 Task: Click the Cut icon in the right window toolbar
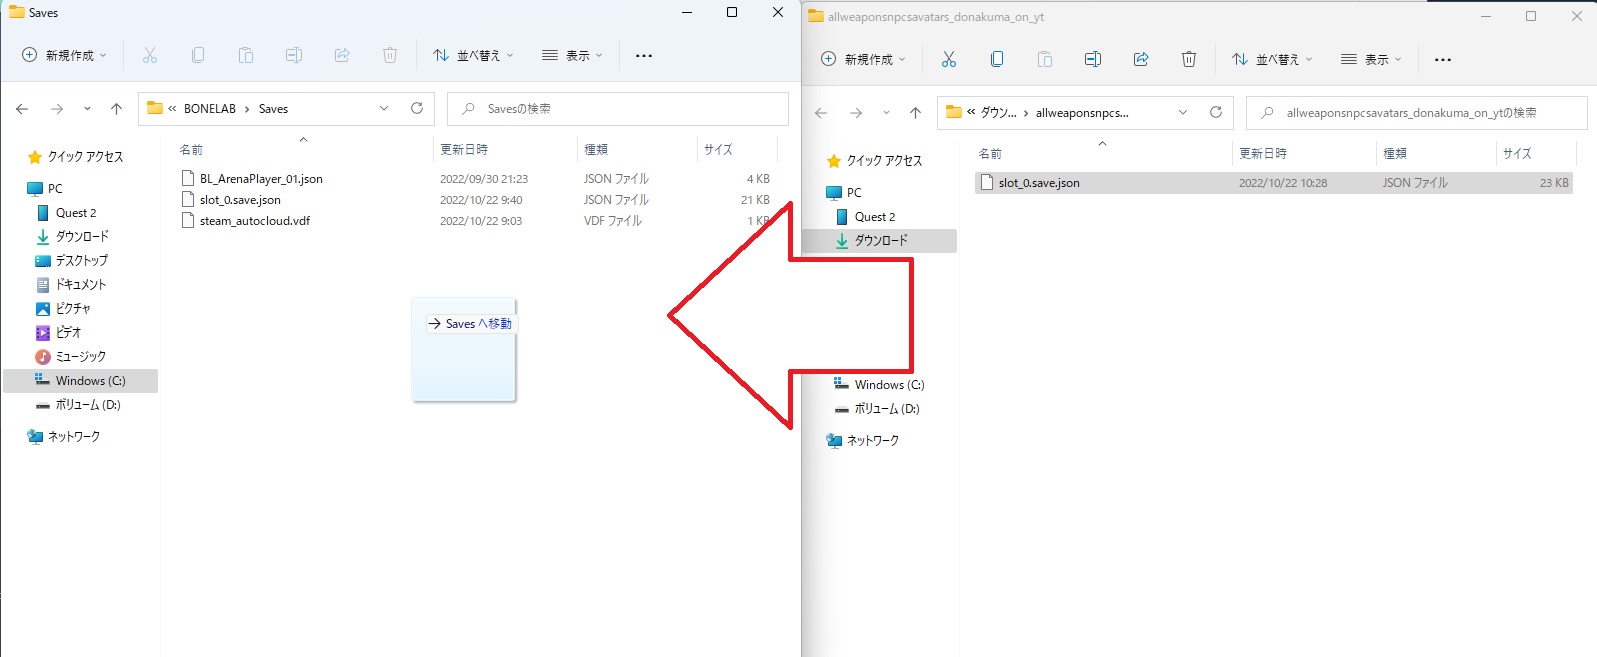click(948, 60)
